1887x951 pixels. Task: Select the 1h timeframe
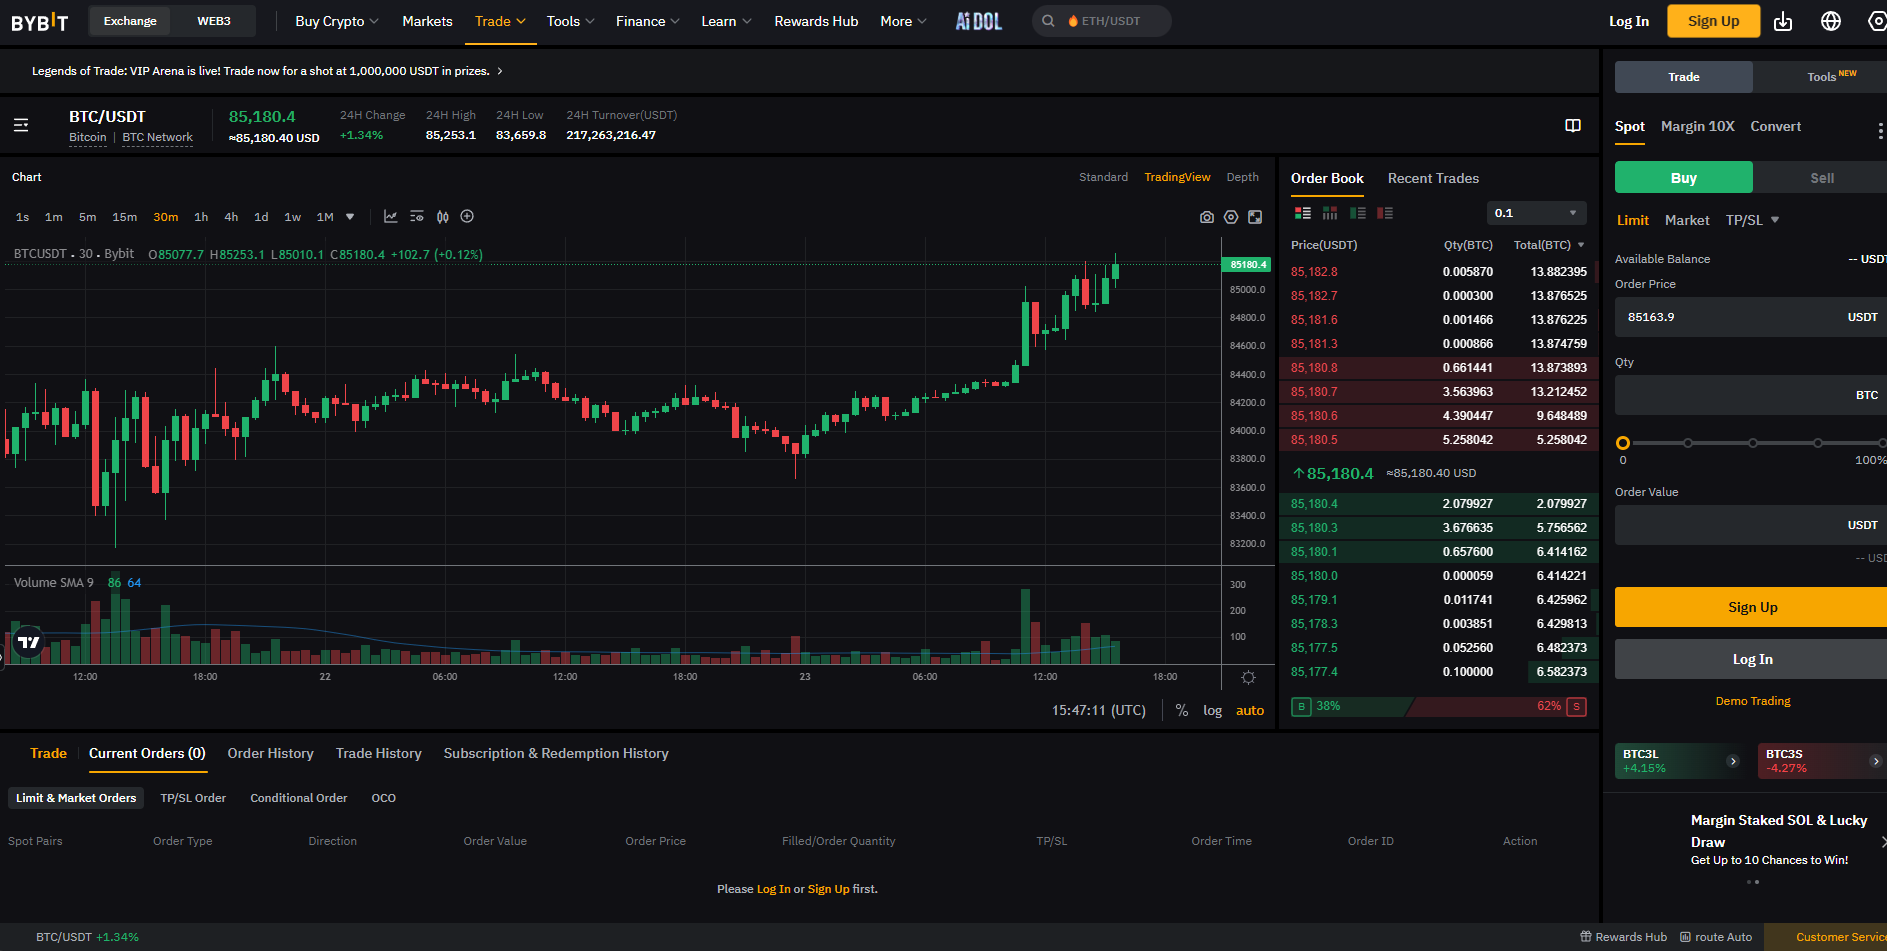[201, 217]
